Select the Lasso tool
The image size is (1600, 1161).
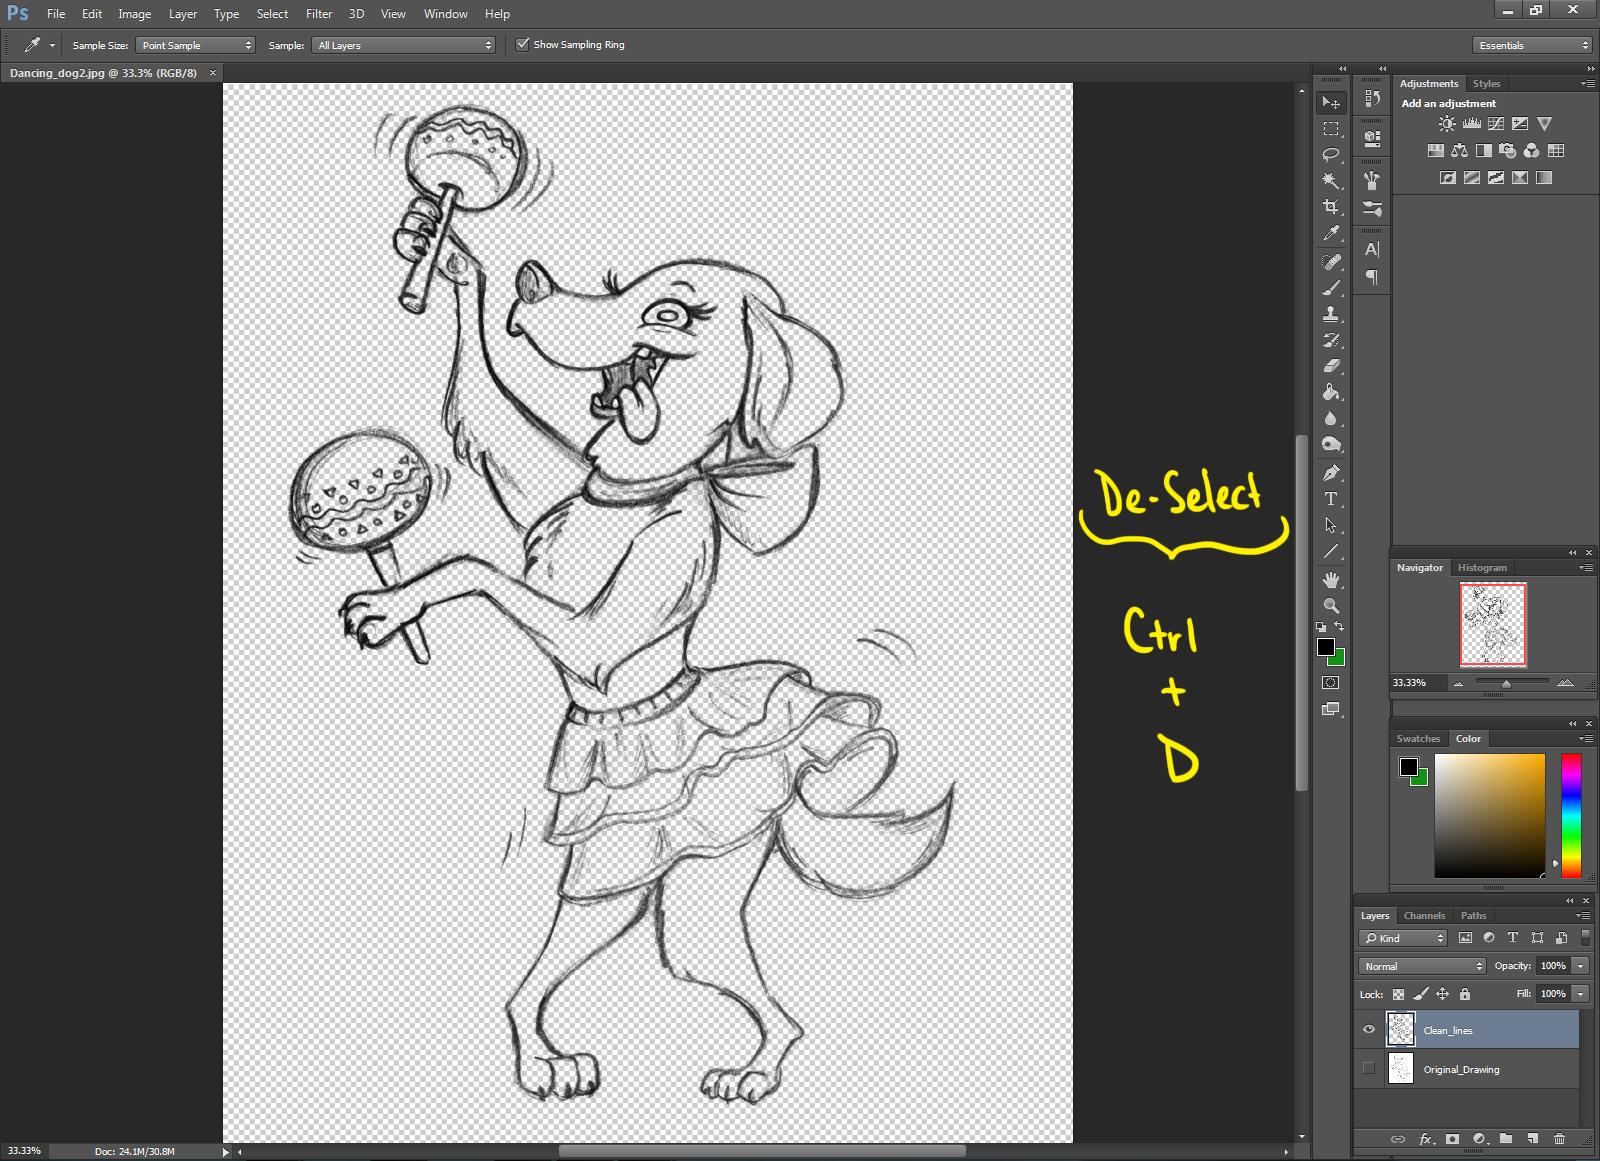click(1331, 155)
